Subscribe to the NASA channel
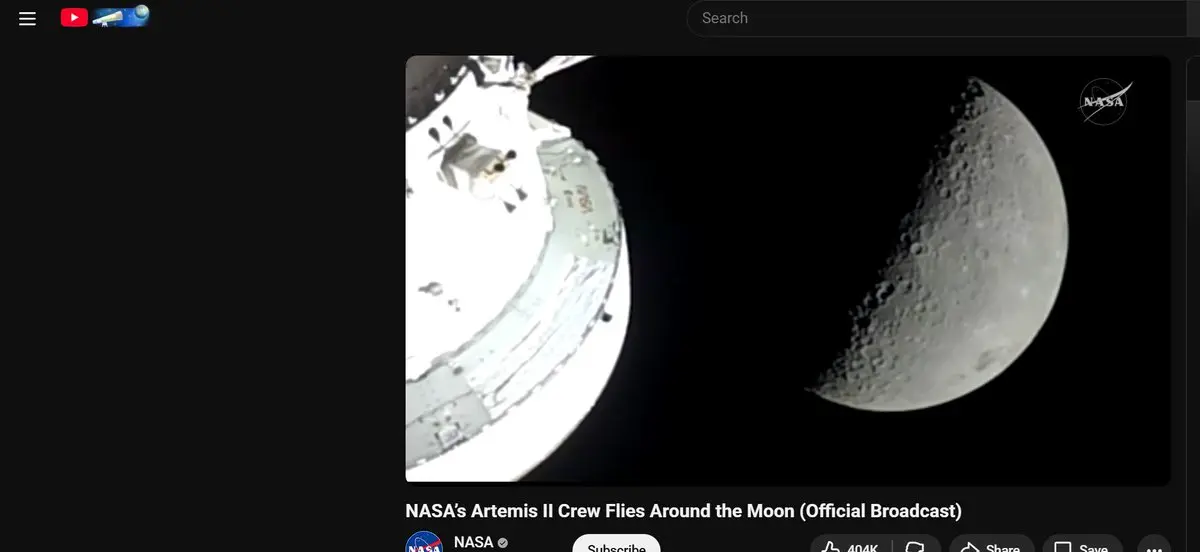1200x552 pixels. [x=616, y=543]
